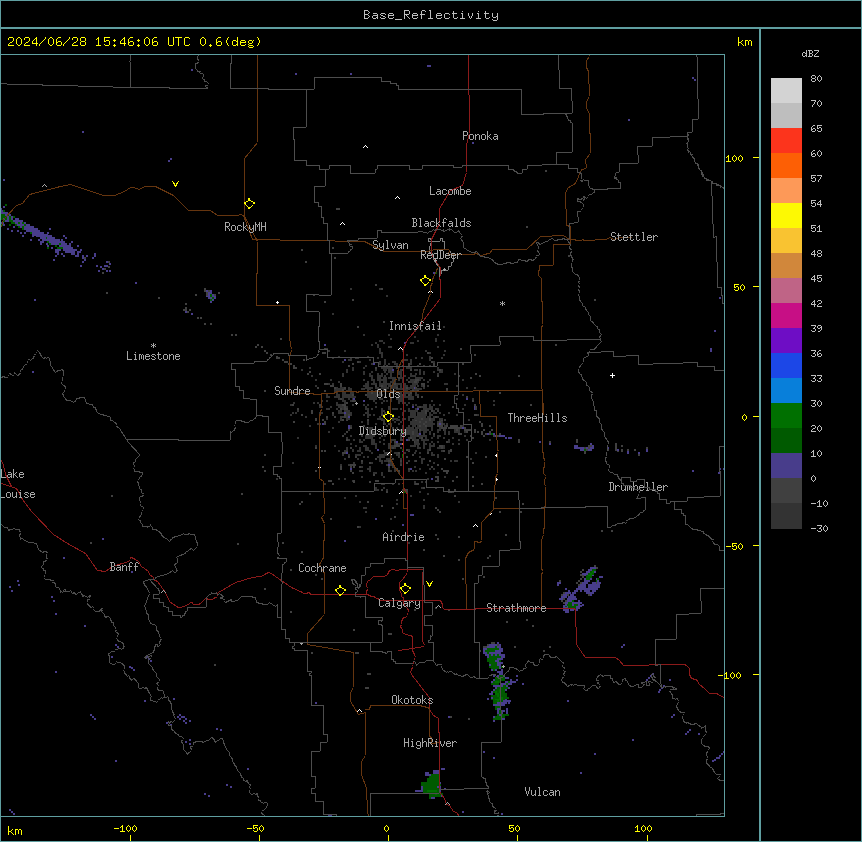The height and width of the screenshot is (842, 862).
Task: Click the Calgary city label
Action: point(399,603)
